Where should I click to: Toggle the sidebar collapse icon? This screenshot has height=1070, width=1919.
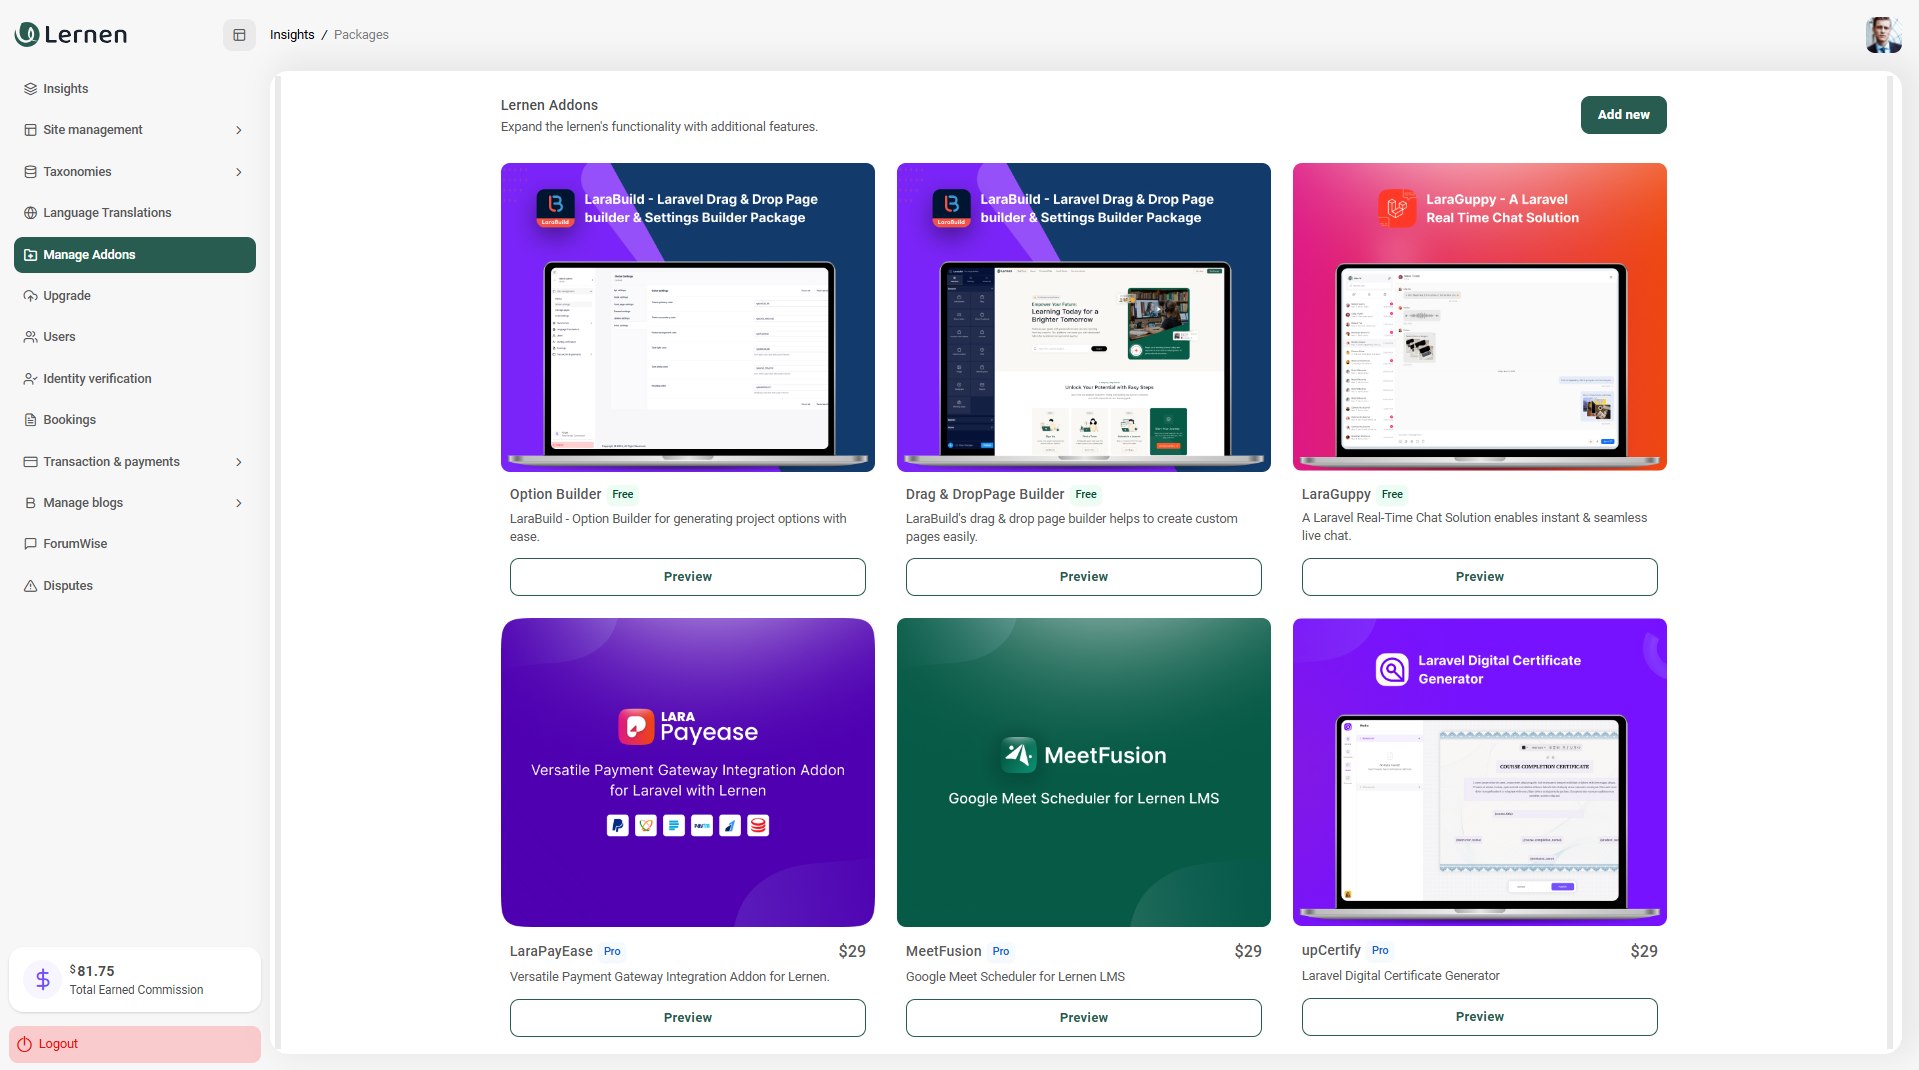[x=239, y=35]
